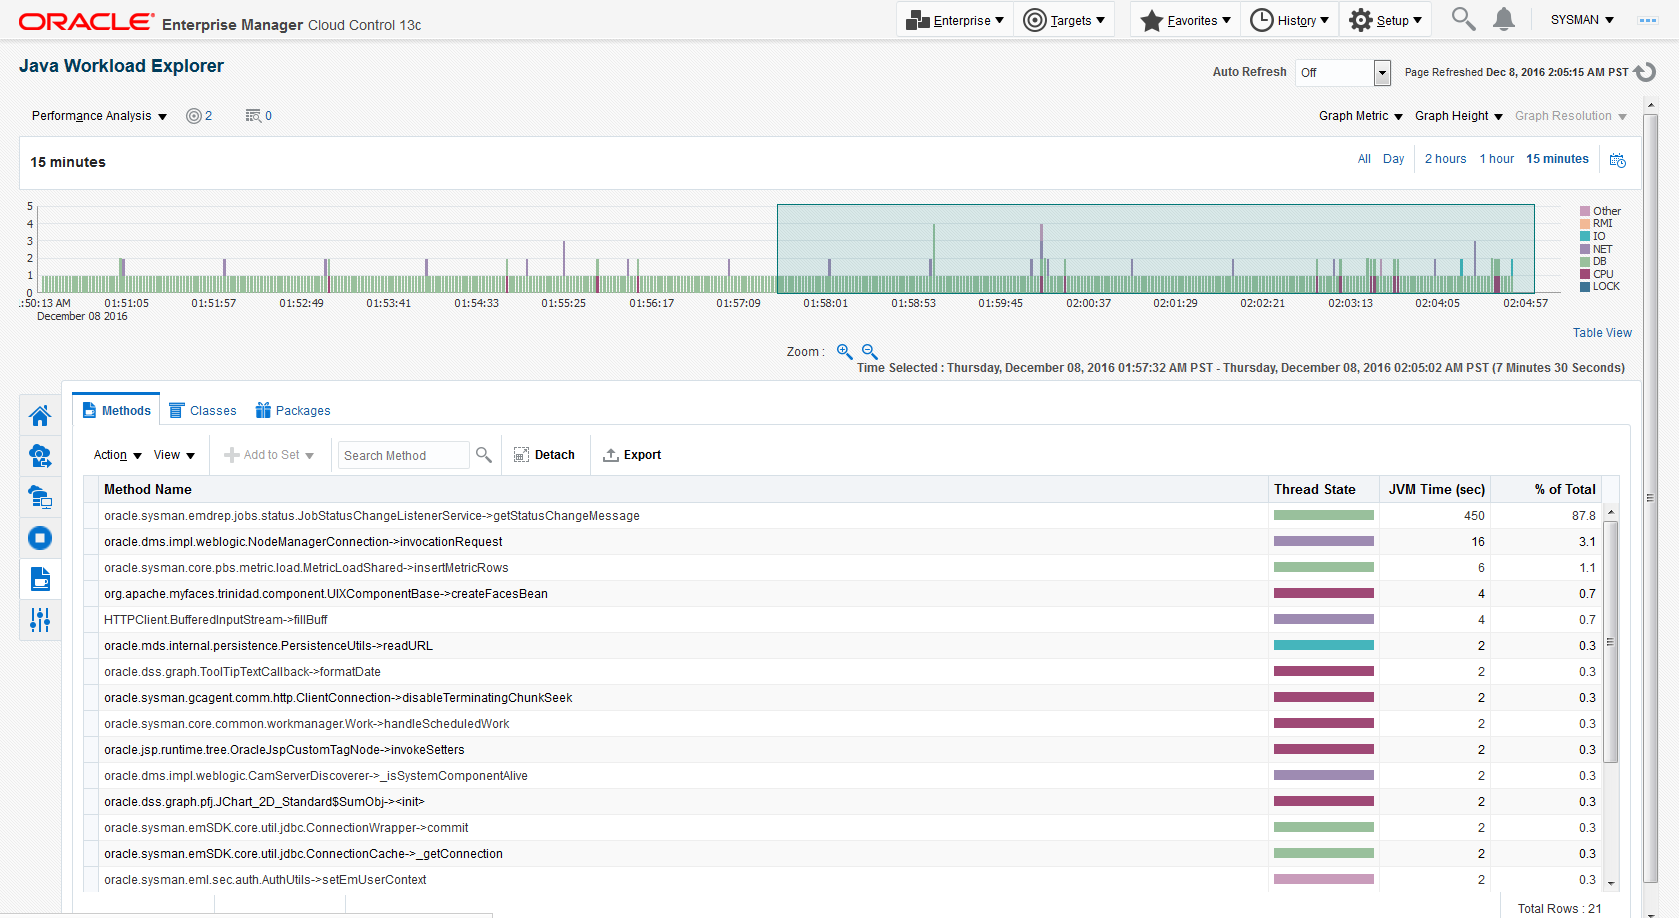
Task: Select the All time range link
Action: (x=1364, y=159)
